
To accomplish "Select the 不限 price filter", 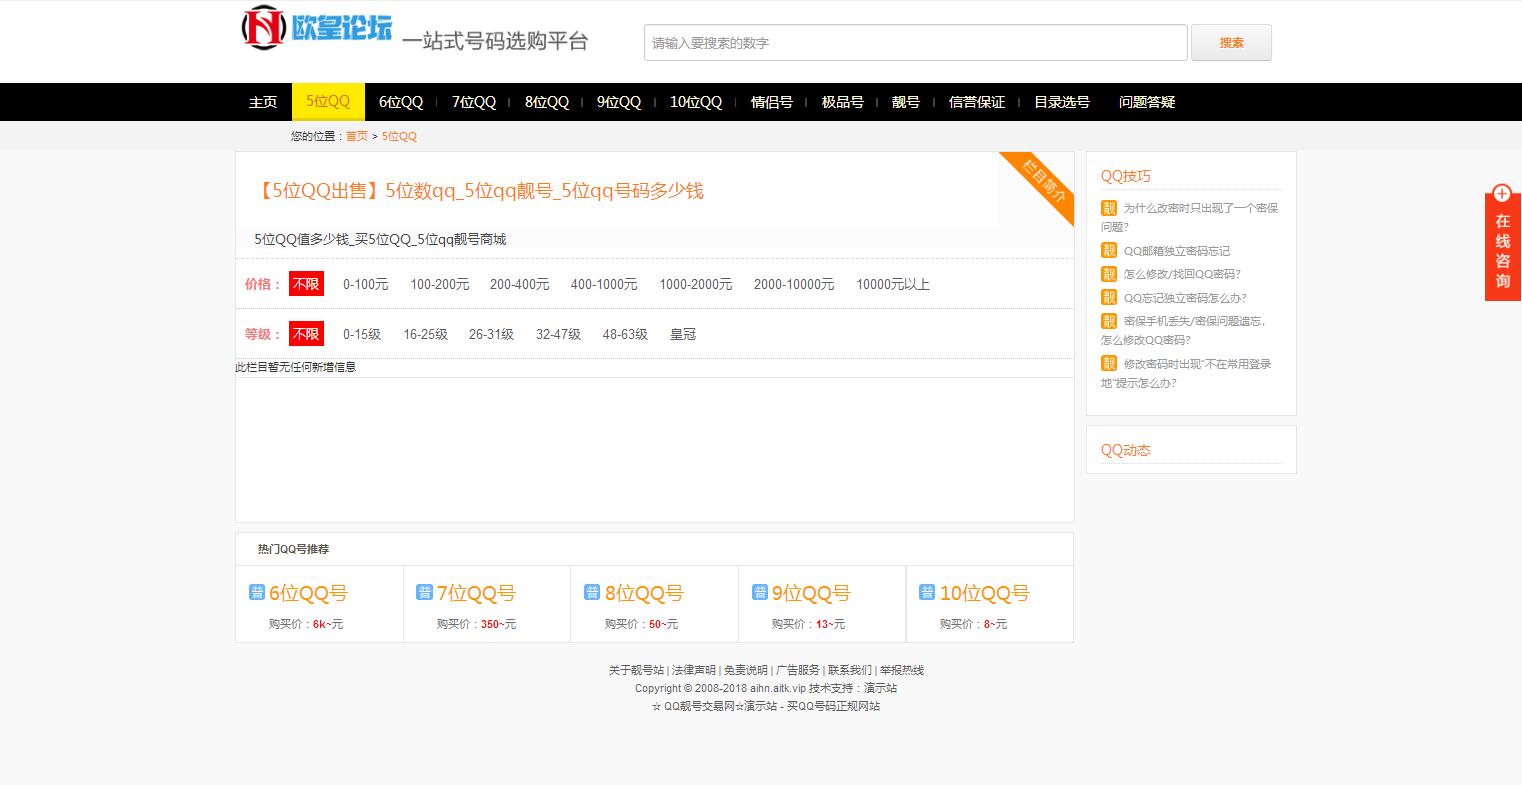I will pyautogui.click(x=306, y=284).
